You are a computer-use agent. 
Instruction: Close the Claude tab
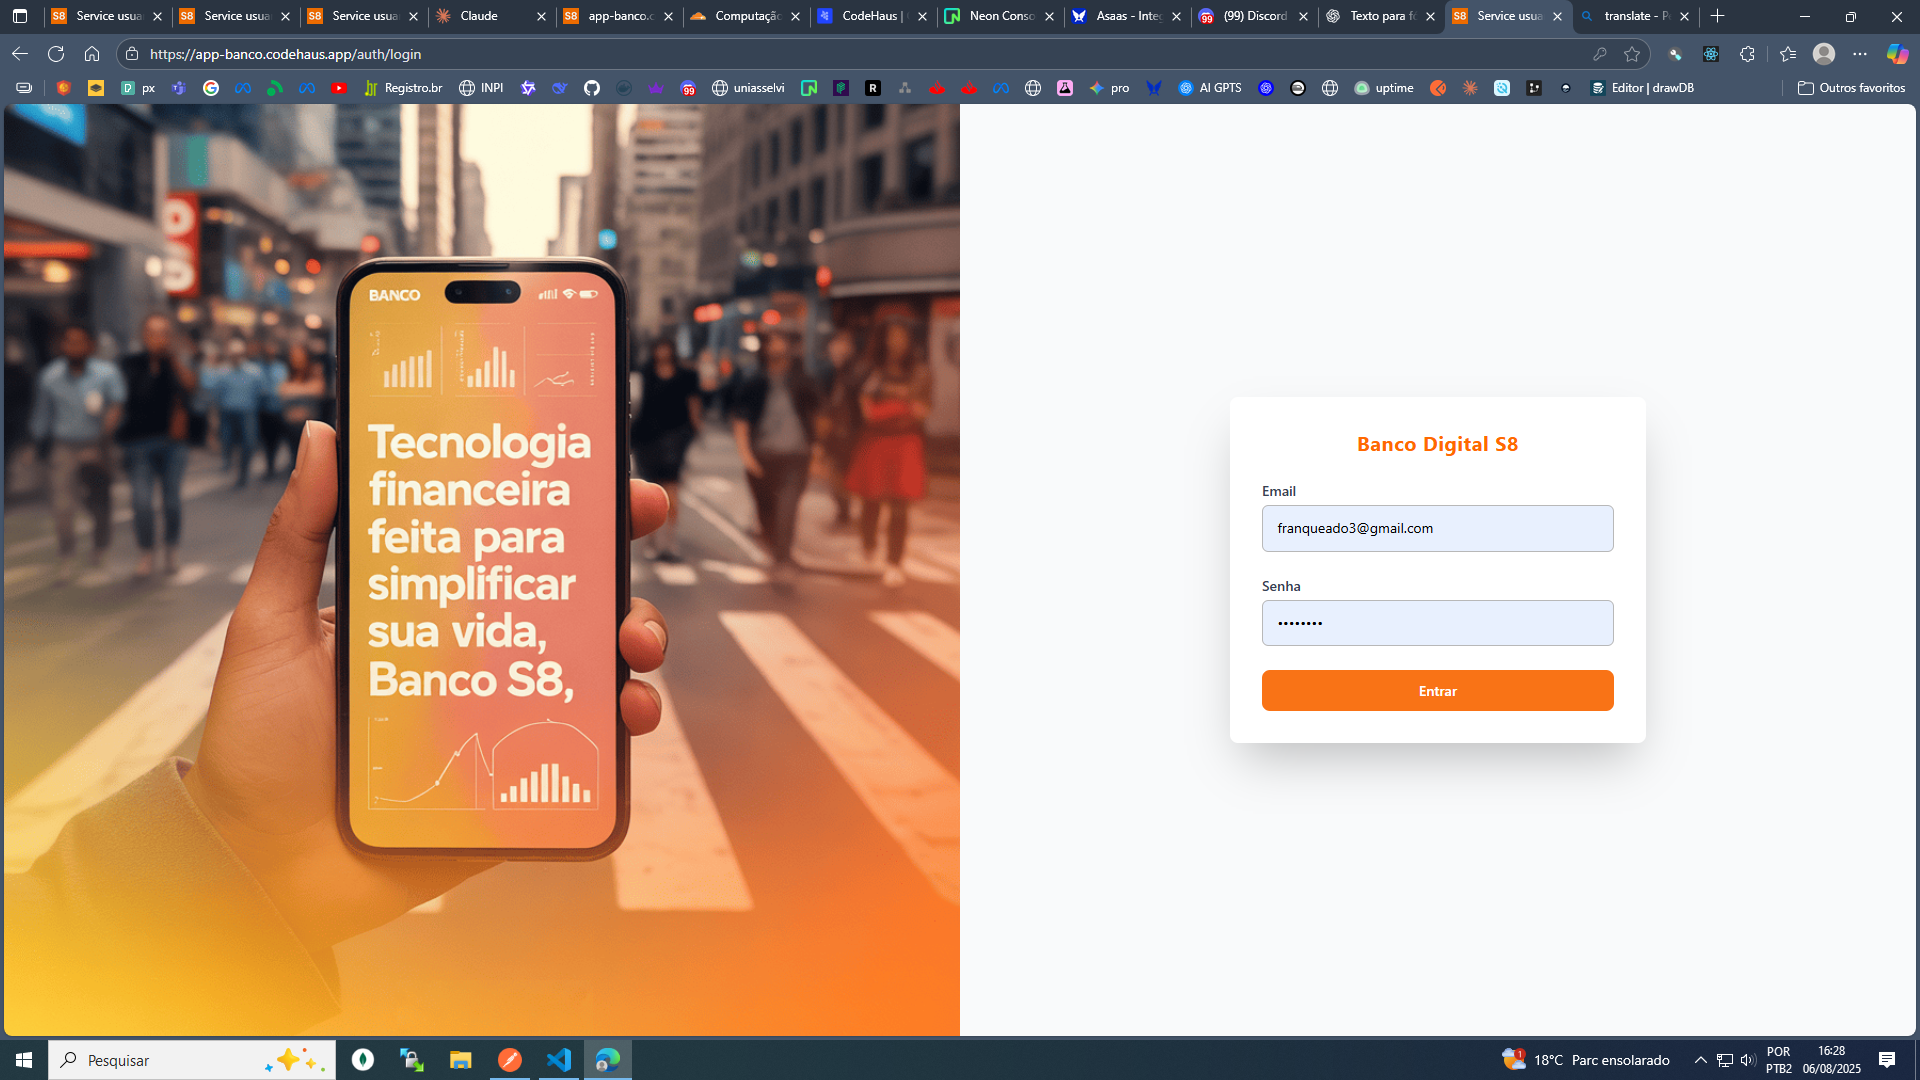[x=541, y=16]
